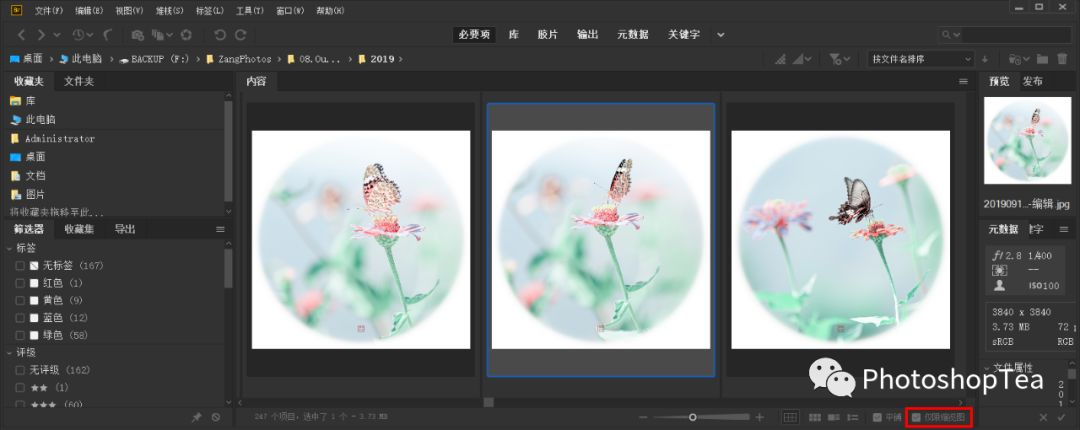Open the content panel options menu

tap(963, 81)
